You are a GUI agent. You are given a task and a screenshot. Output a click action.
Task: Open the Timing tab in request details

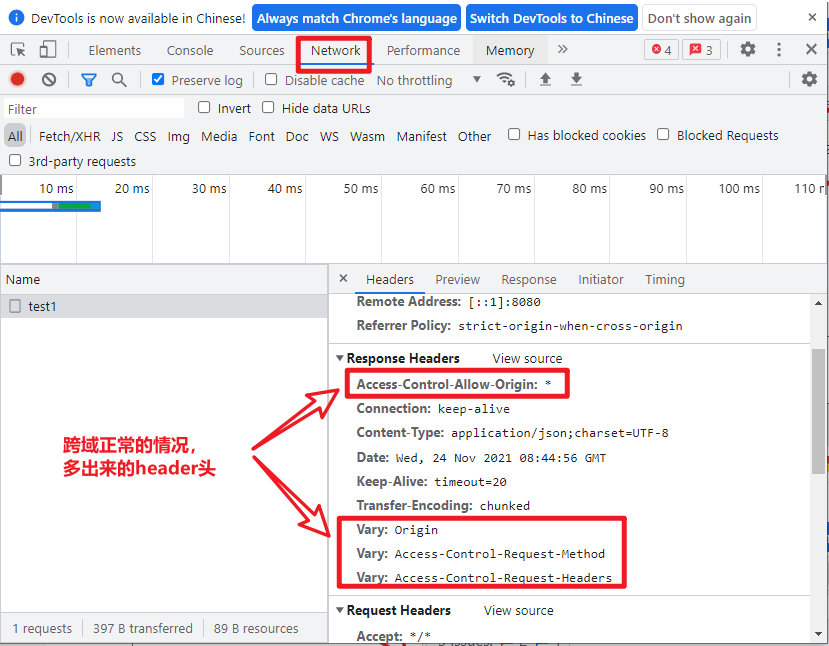tap(665, 280)
